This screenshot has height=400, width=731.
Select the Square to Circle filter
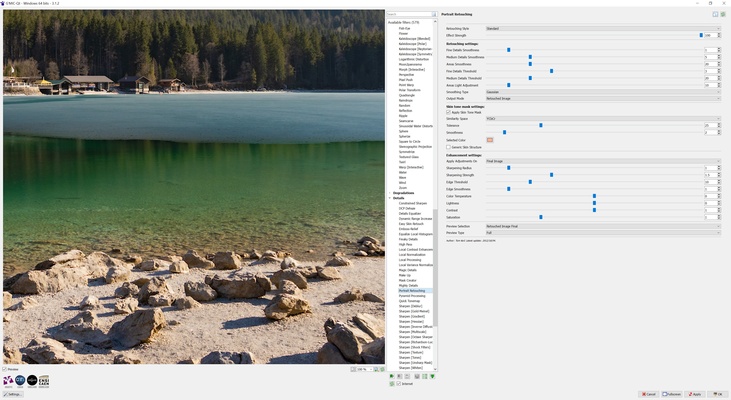point(409,141)
